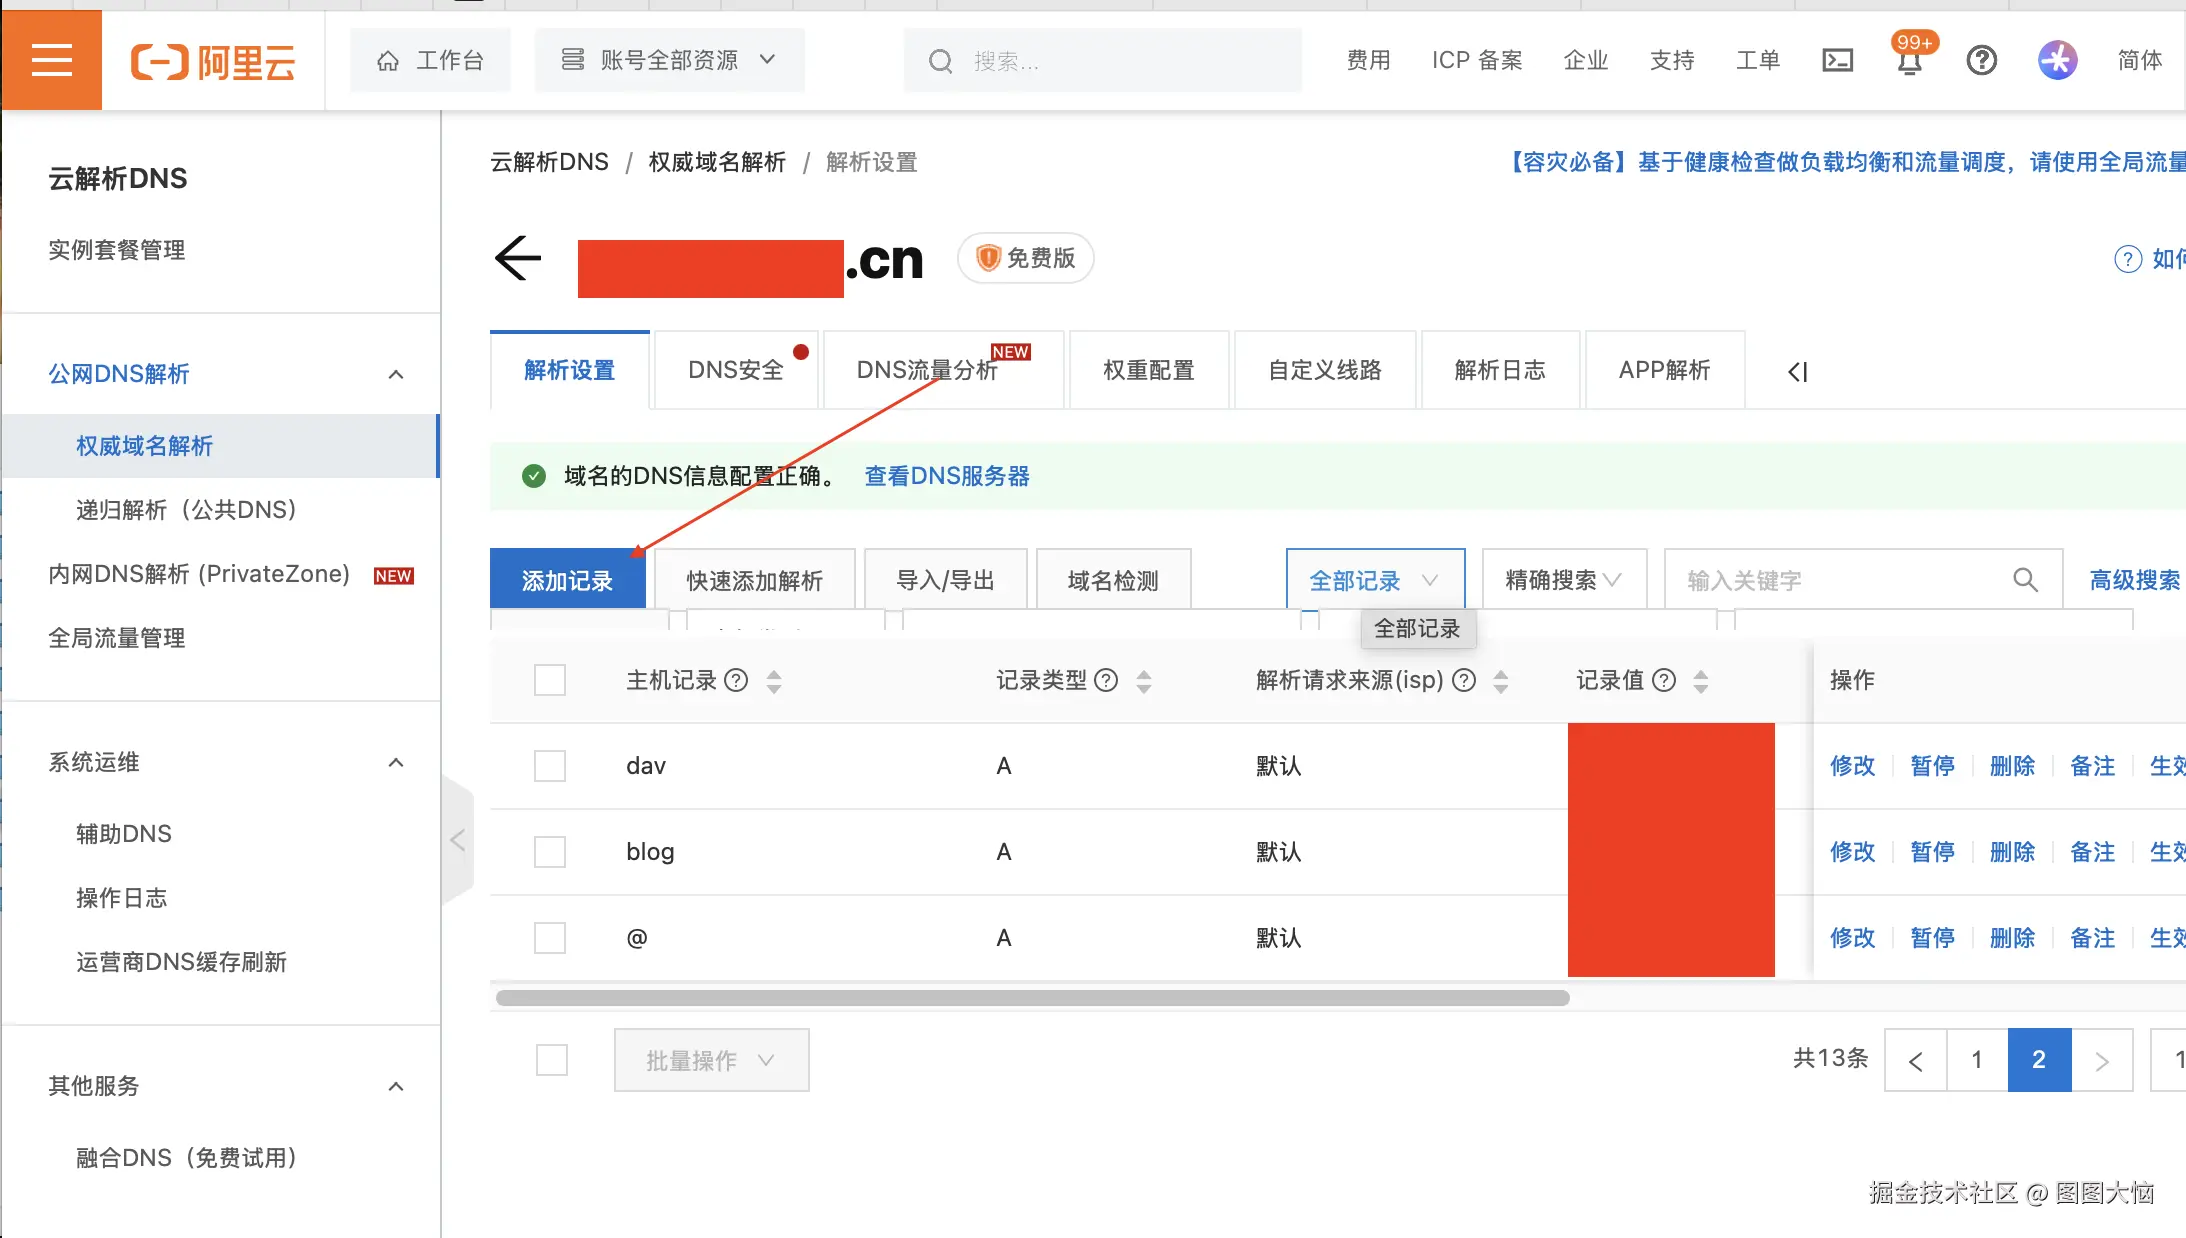
Task: Open the notifications bell with 99+ badge
Action: [1908, 62]
